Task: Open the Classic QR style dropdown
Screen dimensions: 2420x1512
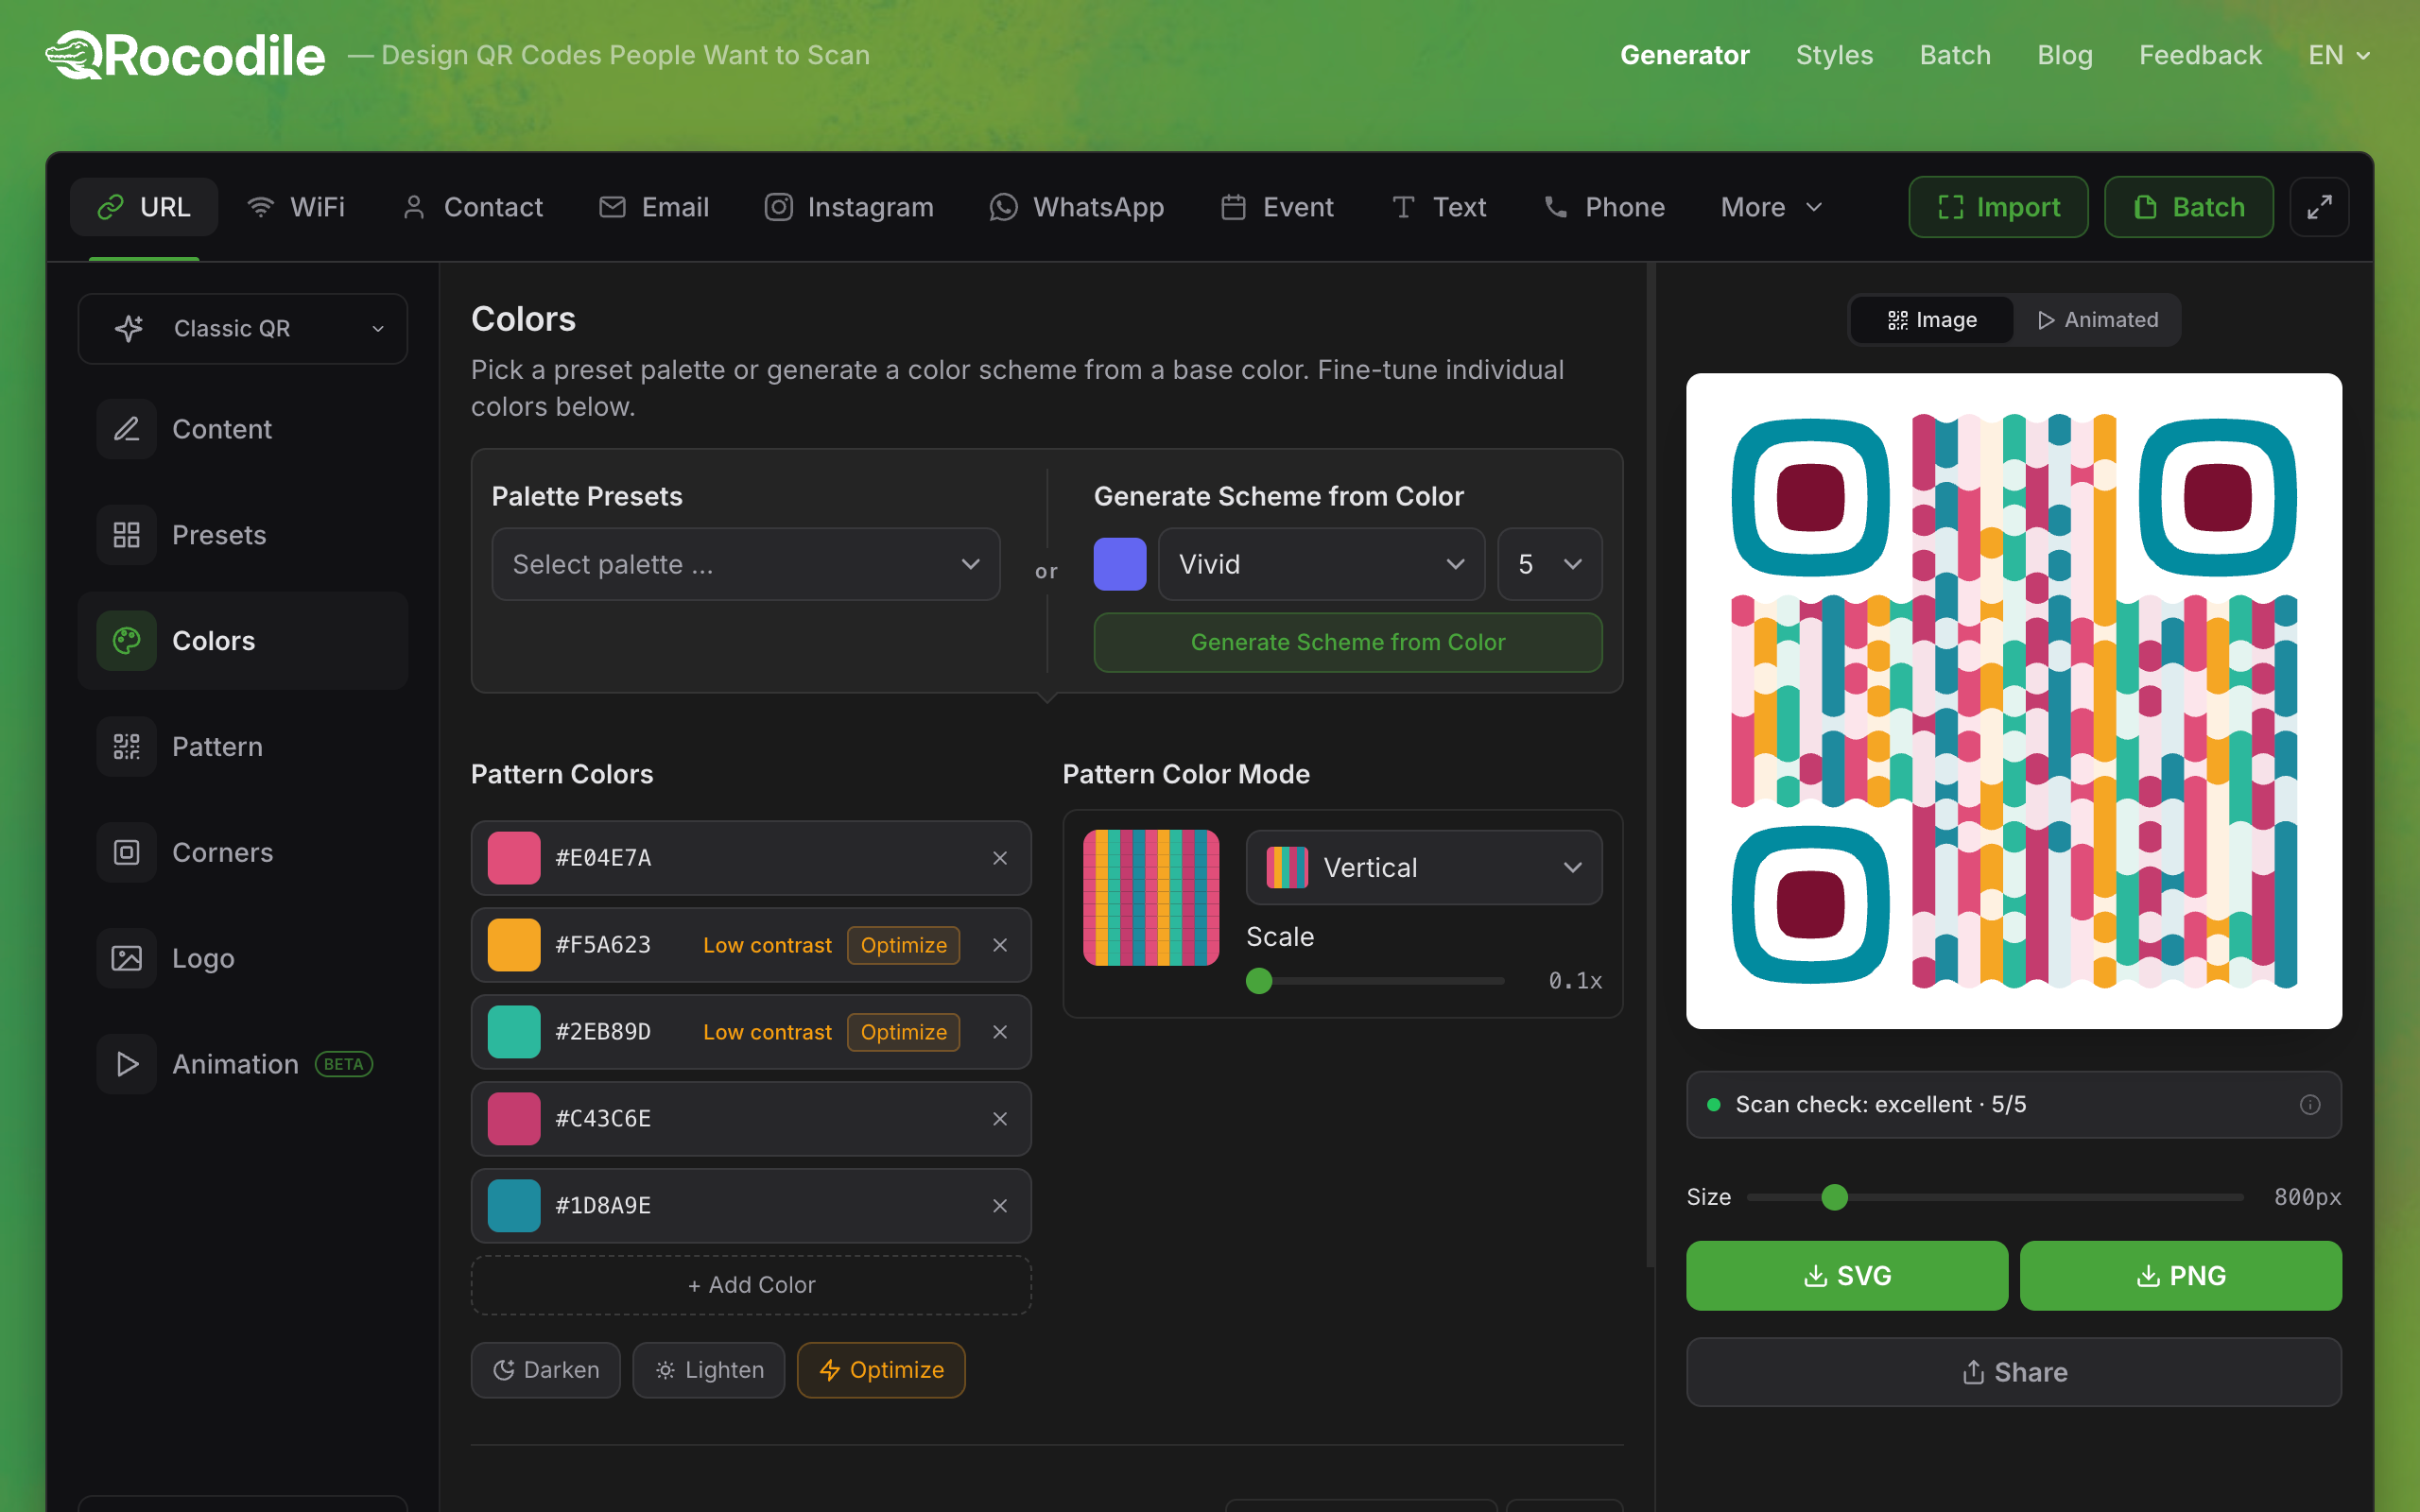Action: tap(243, 328)
